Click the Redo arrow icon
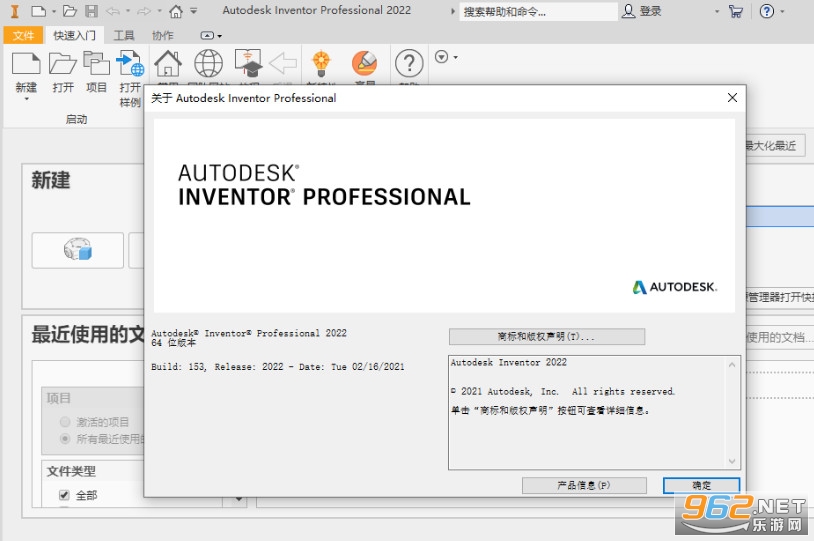The height and width of the screenshot is (541, 814). click(x=144, y=11)
